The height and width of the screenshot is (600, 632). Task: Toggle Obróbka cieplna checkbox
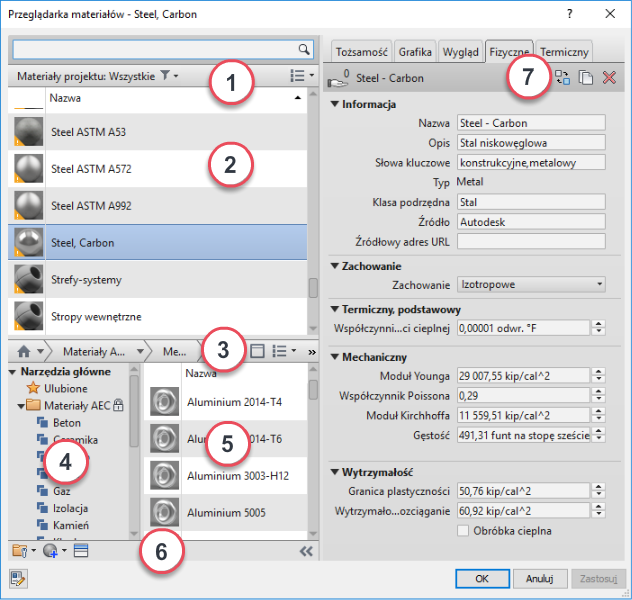click(463, 531)
